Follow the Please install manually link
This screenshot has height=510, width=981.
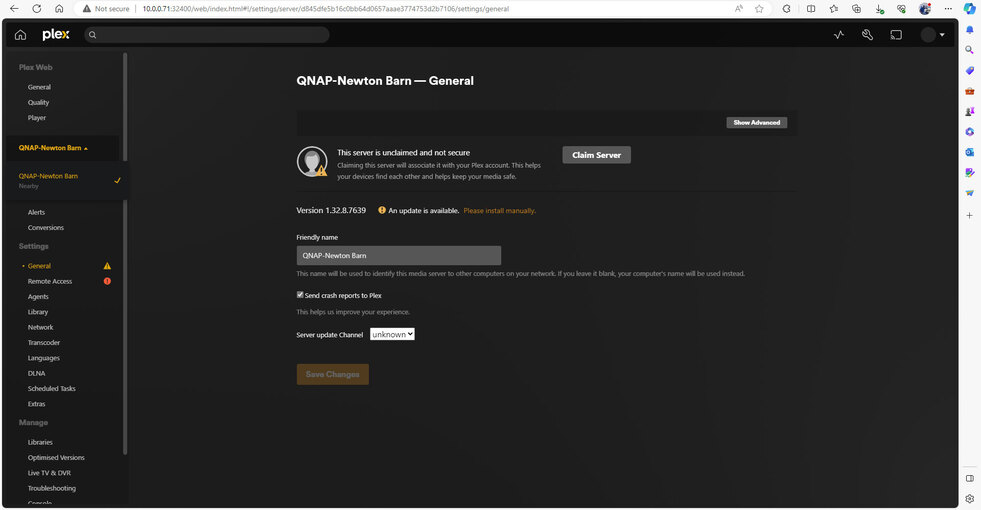tap(499, 211)
